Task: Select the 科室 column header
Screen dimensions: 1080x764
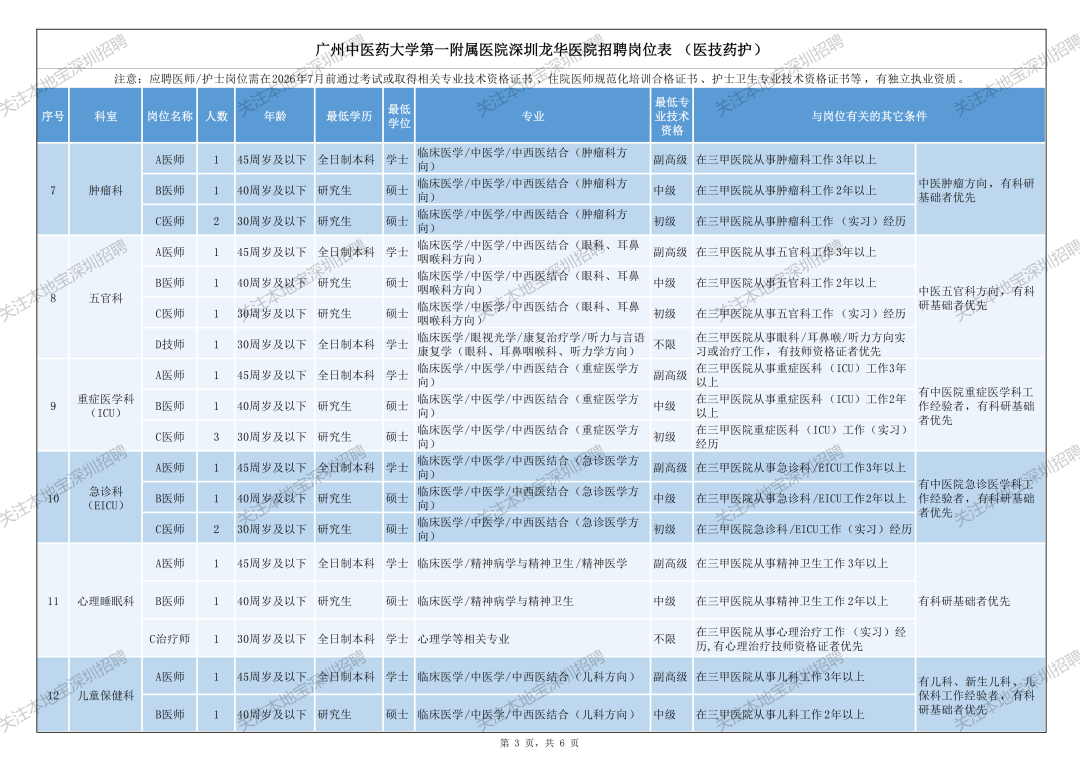Action: (x=105, y=116)
